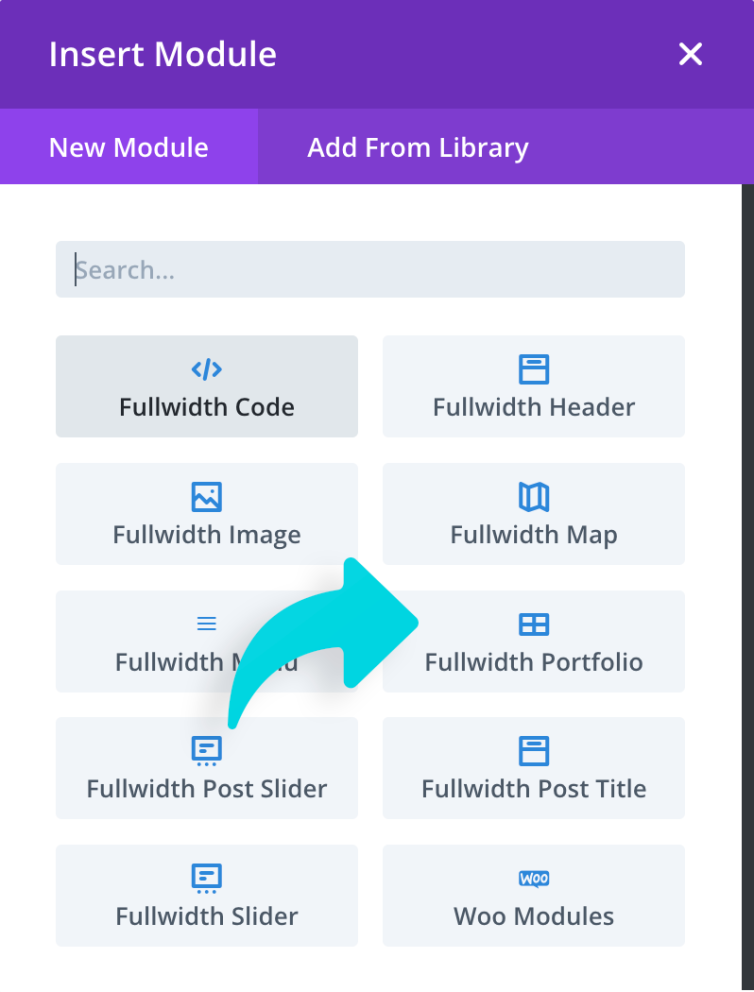Screen dimensions: 754x992
Task: Choose the Fullwidth Image module icon
Action: 206,494
